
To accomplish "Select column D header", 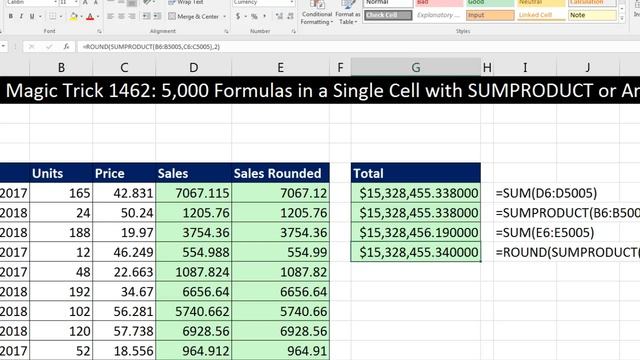I will (193, 67).
